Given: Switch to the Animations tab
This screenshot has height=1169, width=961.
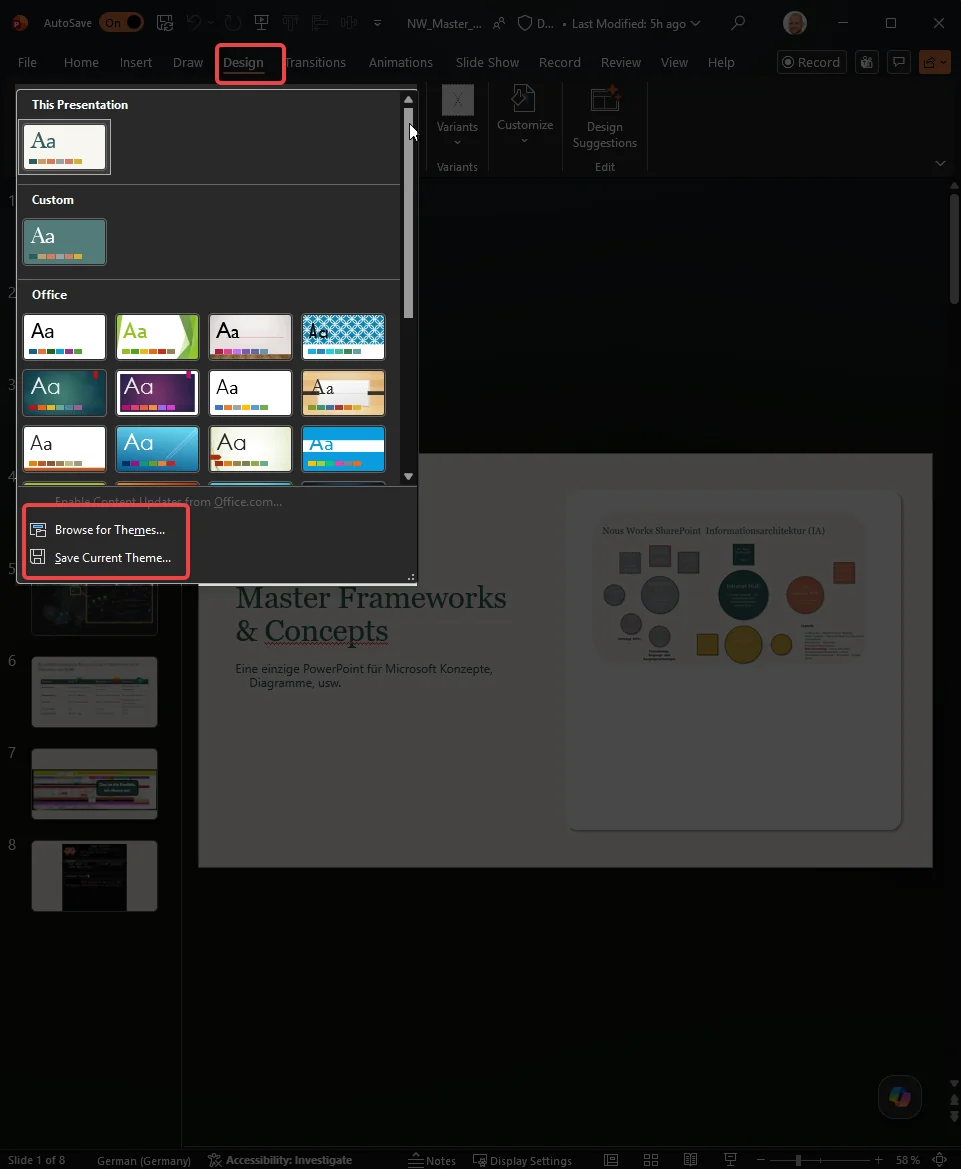Looking at the screenshot, I should coord(400,63).
